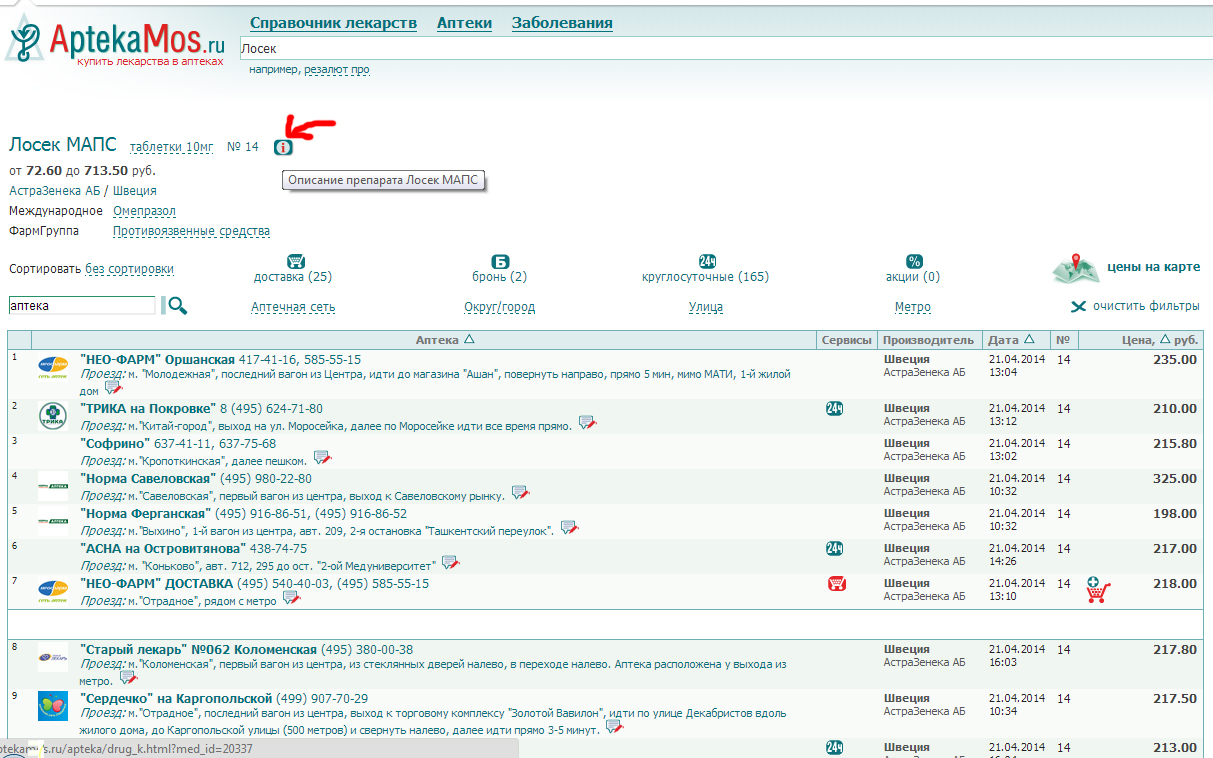
Task: Change dosage таблетки 10мг
Action: coord(171,147)
